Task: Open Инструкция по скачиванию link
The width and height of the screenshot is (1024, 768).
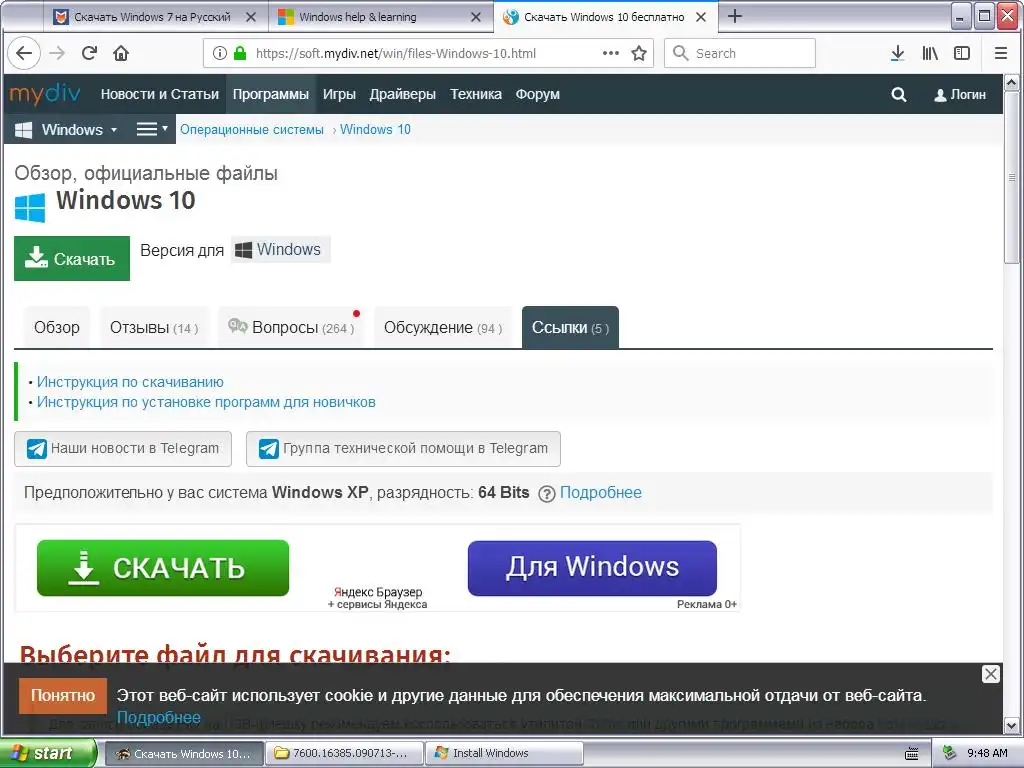Action: [130, 382]
